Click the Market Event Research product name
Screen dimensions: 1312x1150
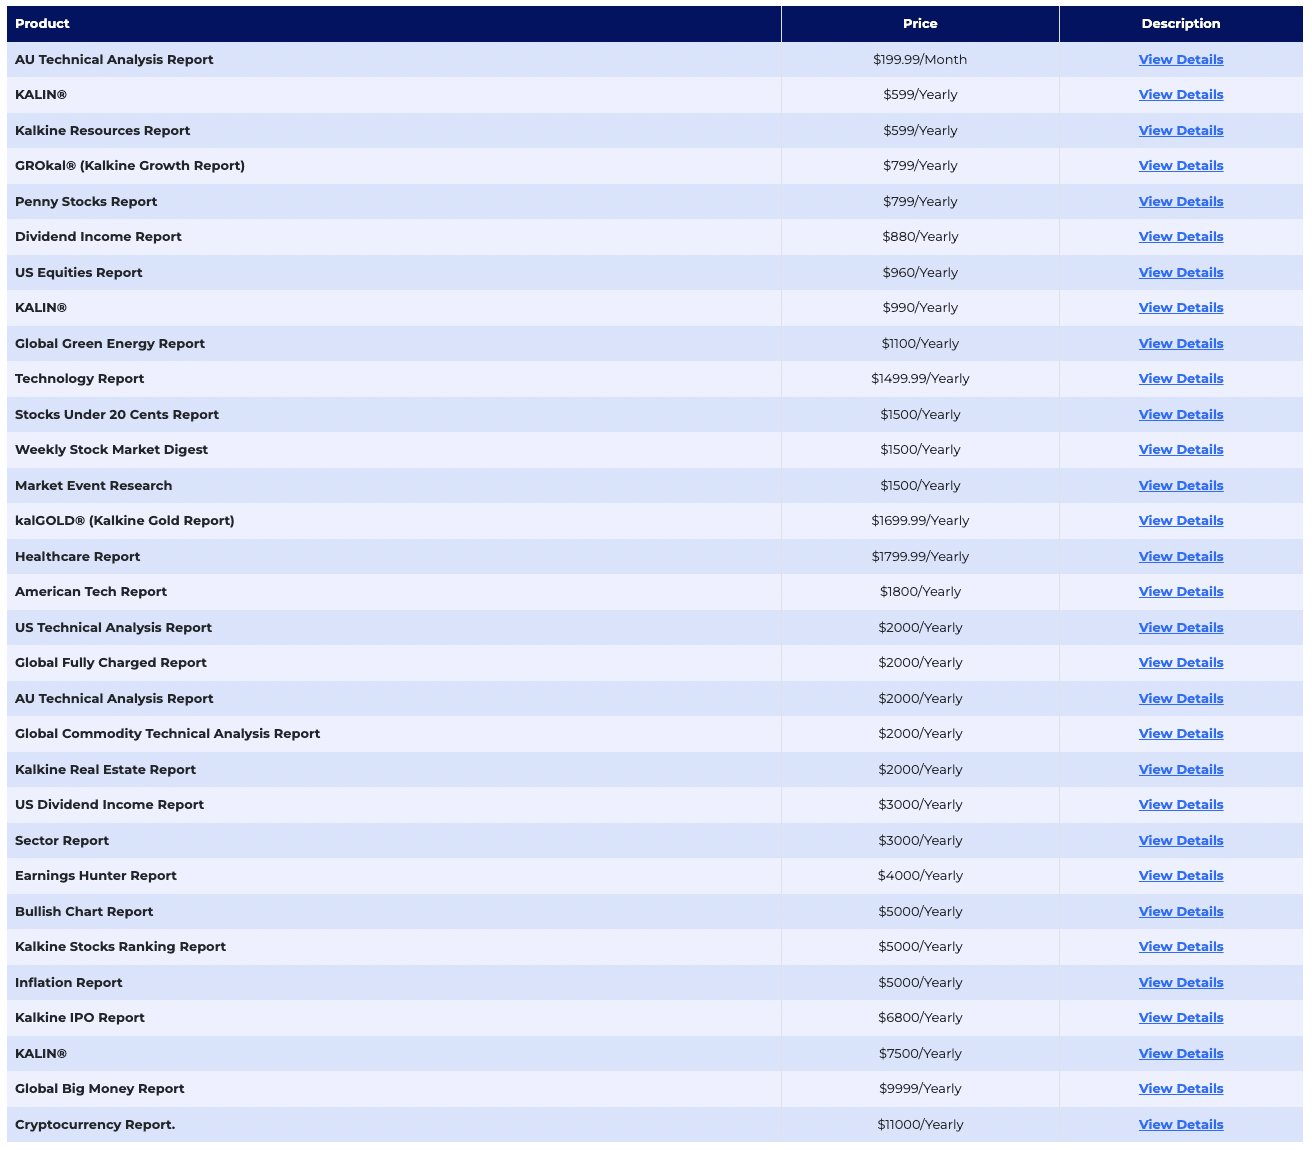[x=94, y=485]
